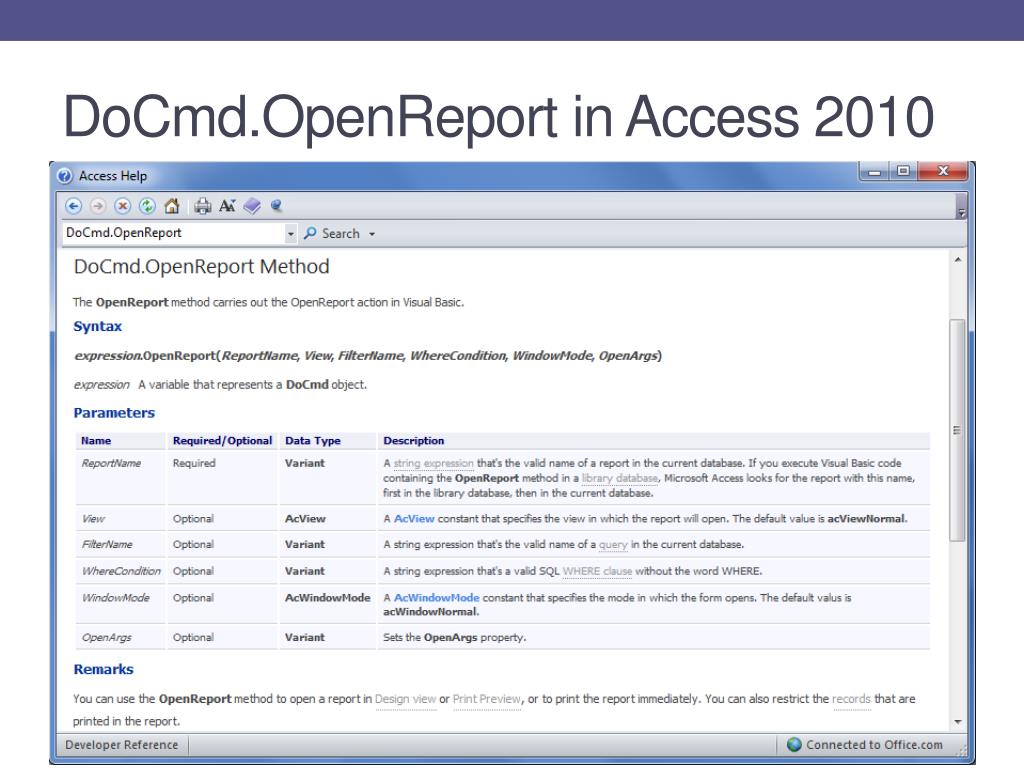Screen dimensions: 1024x768
Task: Follow the AcView constant link
Action: (414, 519)
